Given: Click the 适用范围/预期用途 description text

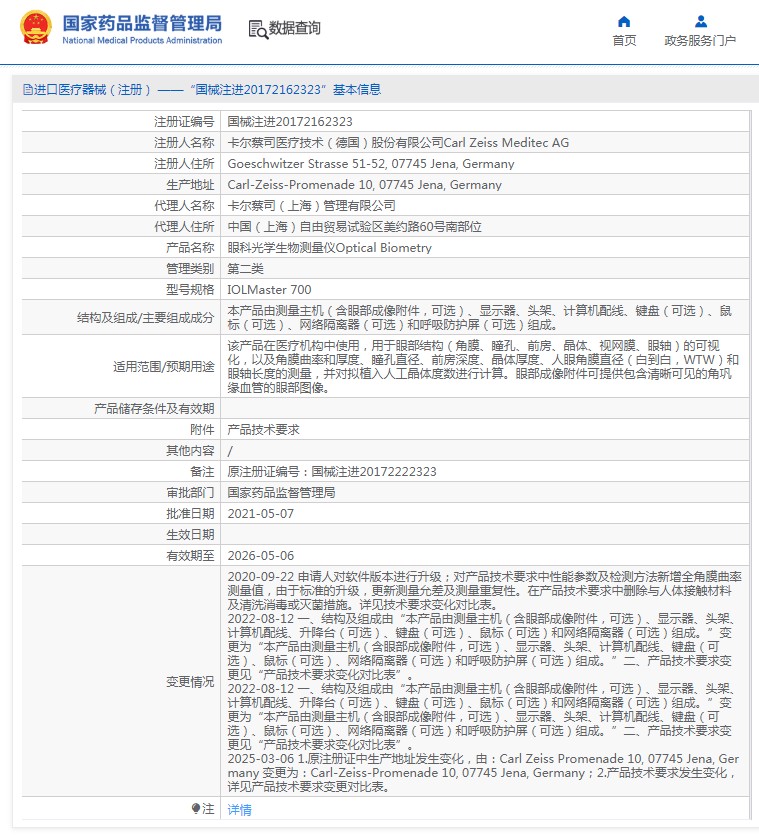Looking at the screenshot, I should [x=483, y=367].
